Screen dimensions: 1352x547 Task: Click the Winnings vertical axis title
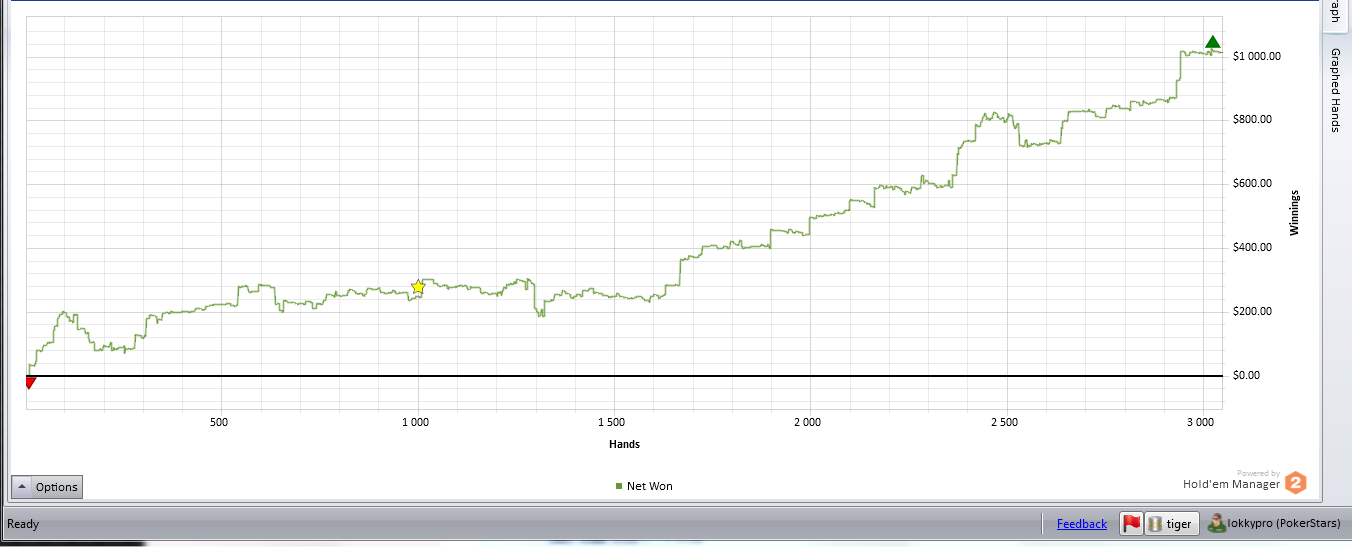tap(1294, 212)
